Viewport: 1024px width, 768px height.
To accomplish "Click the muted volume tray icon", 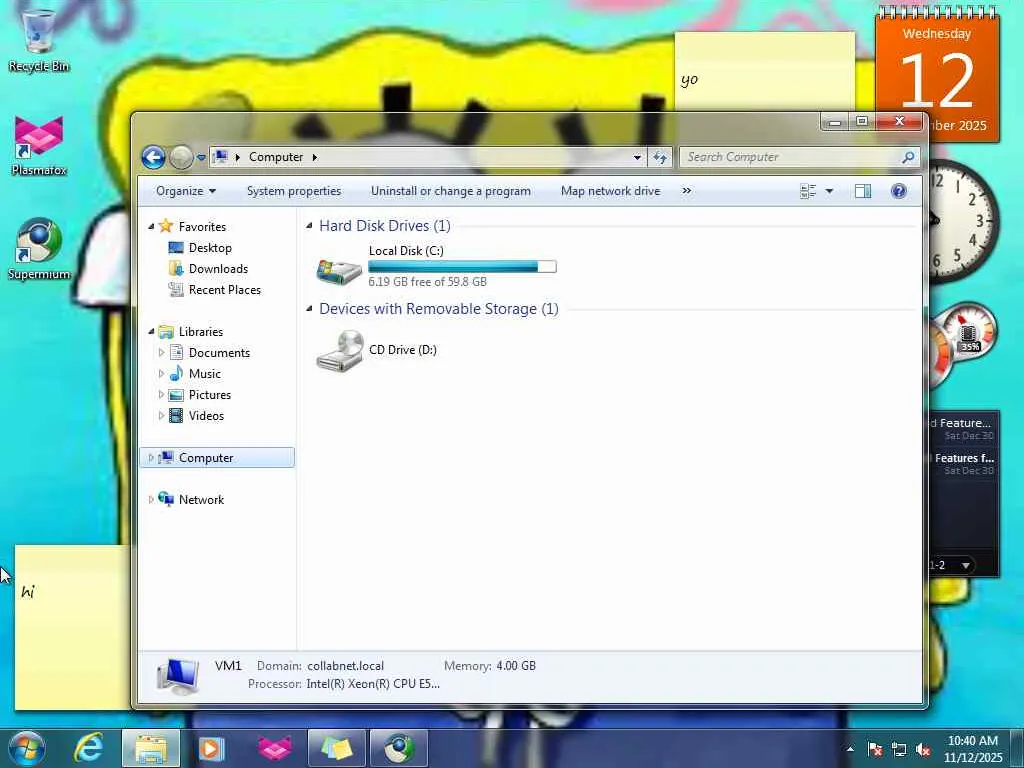I will (x=923, y=749).
